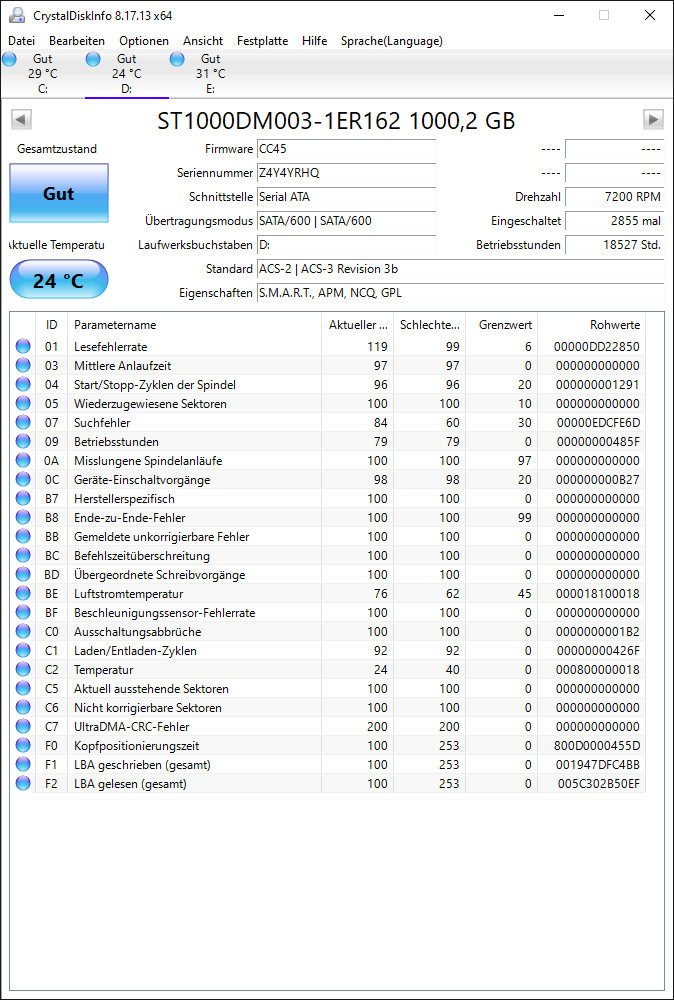Click the Drehzahl value 7200 RPM
This screenshot has height=1000, width=674.
pos(615,197)
